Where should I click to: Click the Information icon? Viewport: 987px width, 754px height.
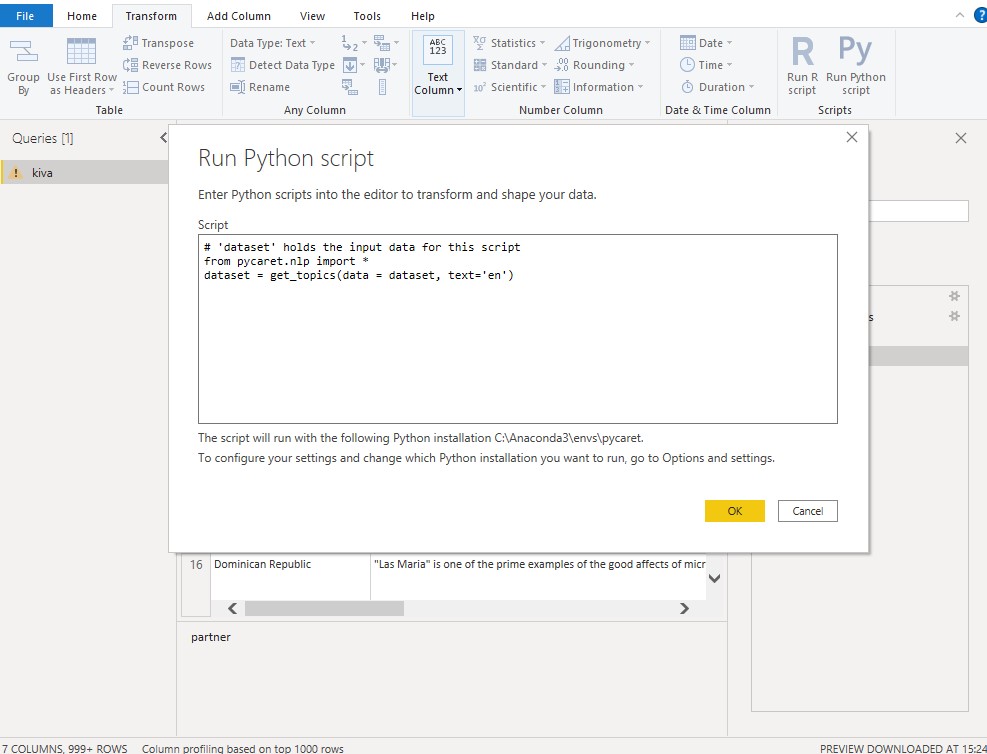(x=561, y=87)
